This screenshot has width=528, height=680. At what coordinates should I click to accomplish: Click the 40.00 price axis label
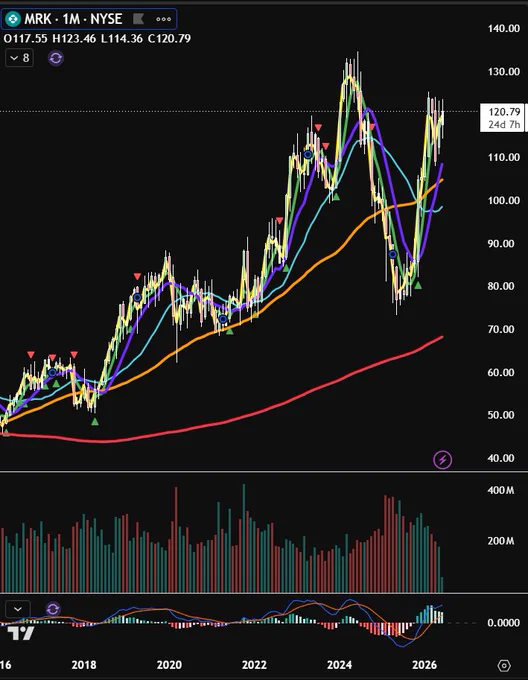coord(501,458)
